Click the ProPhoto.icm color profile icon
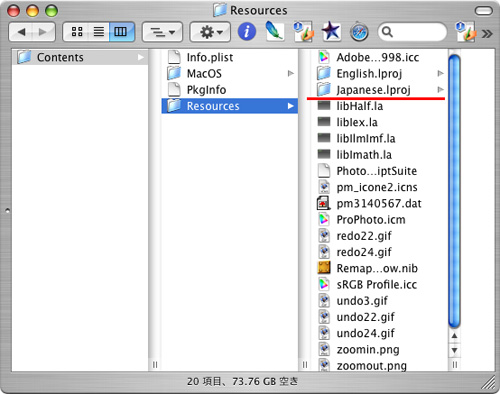Screen dimensions: 500x394 (x=324, y=220)
